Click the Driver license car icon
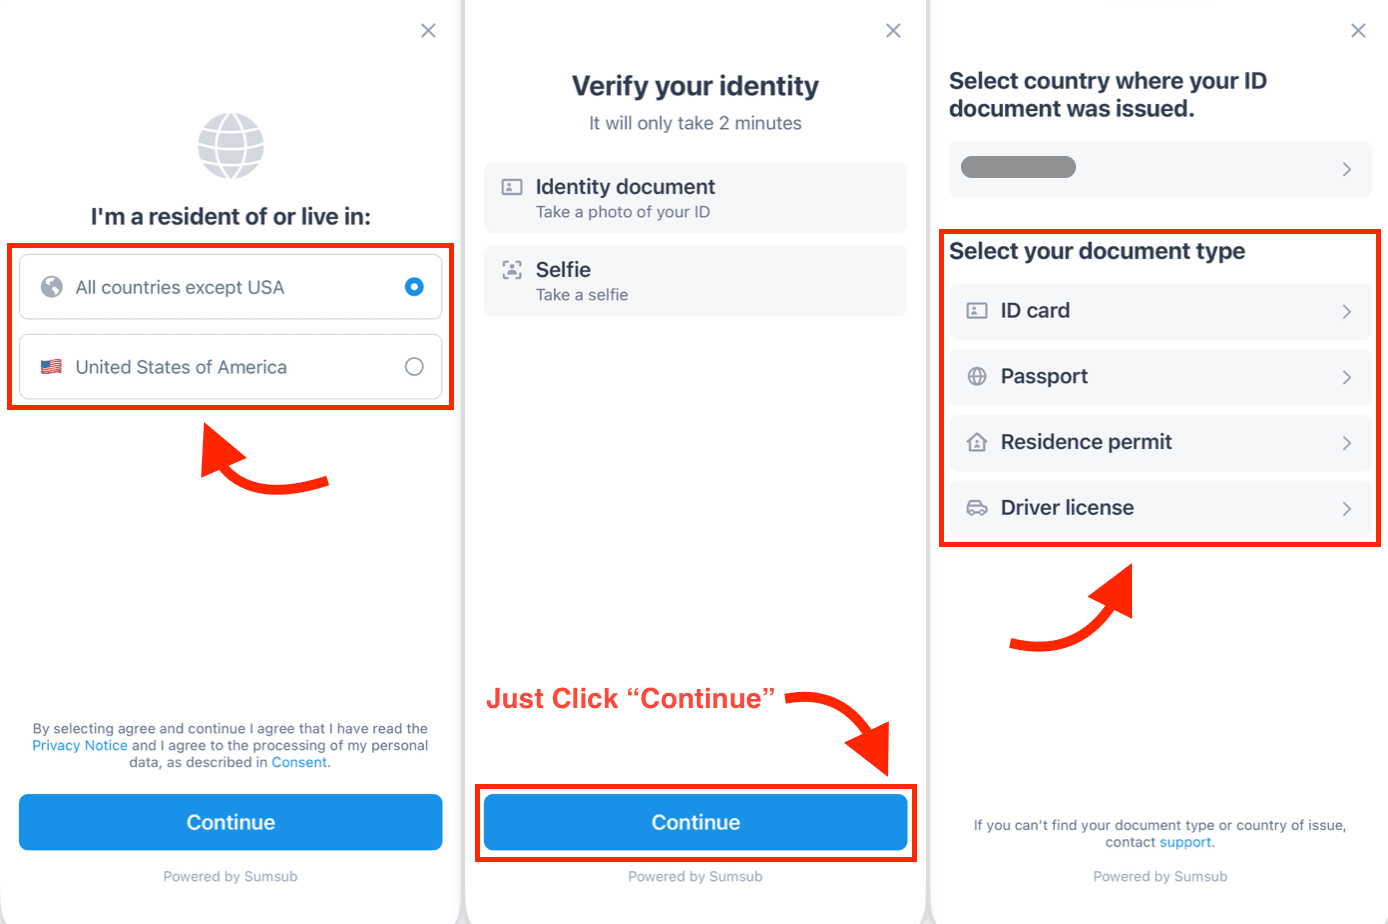 tap(977, 508)
